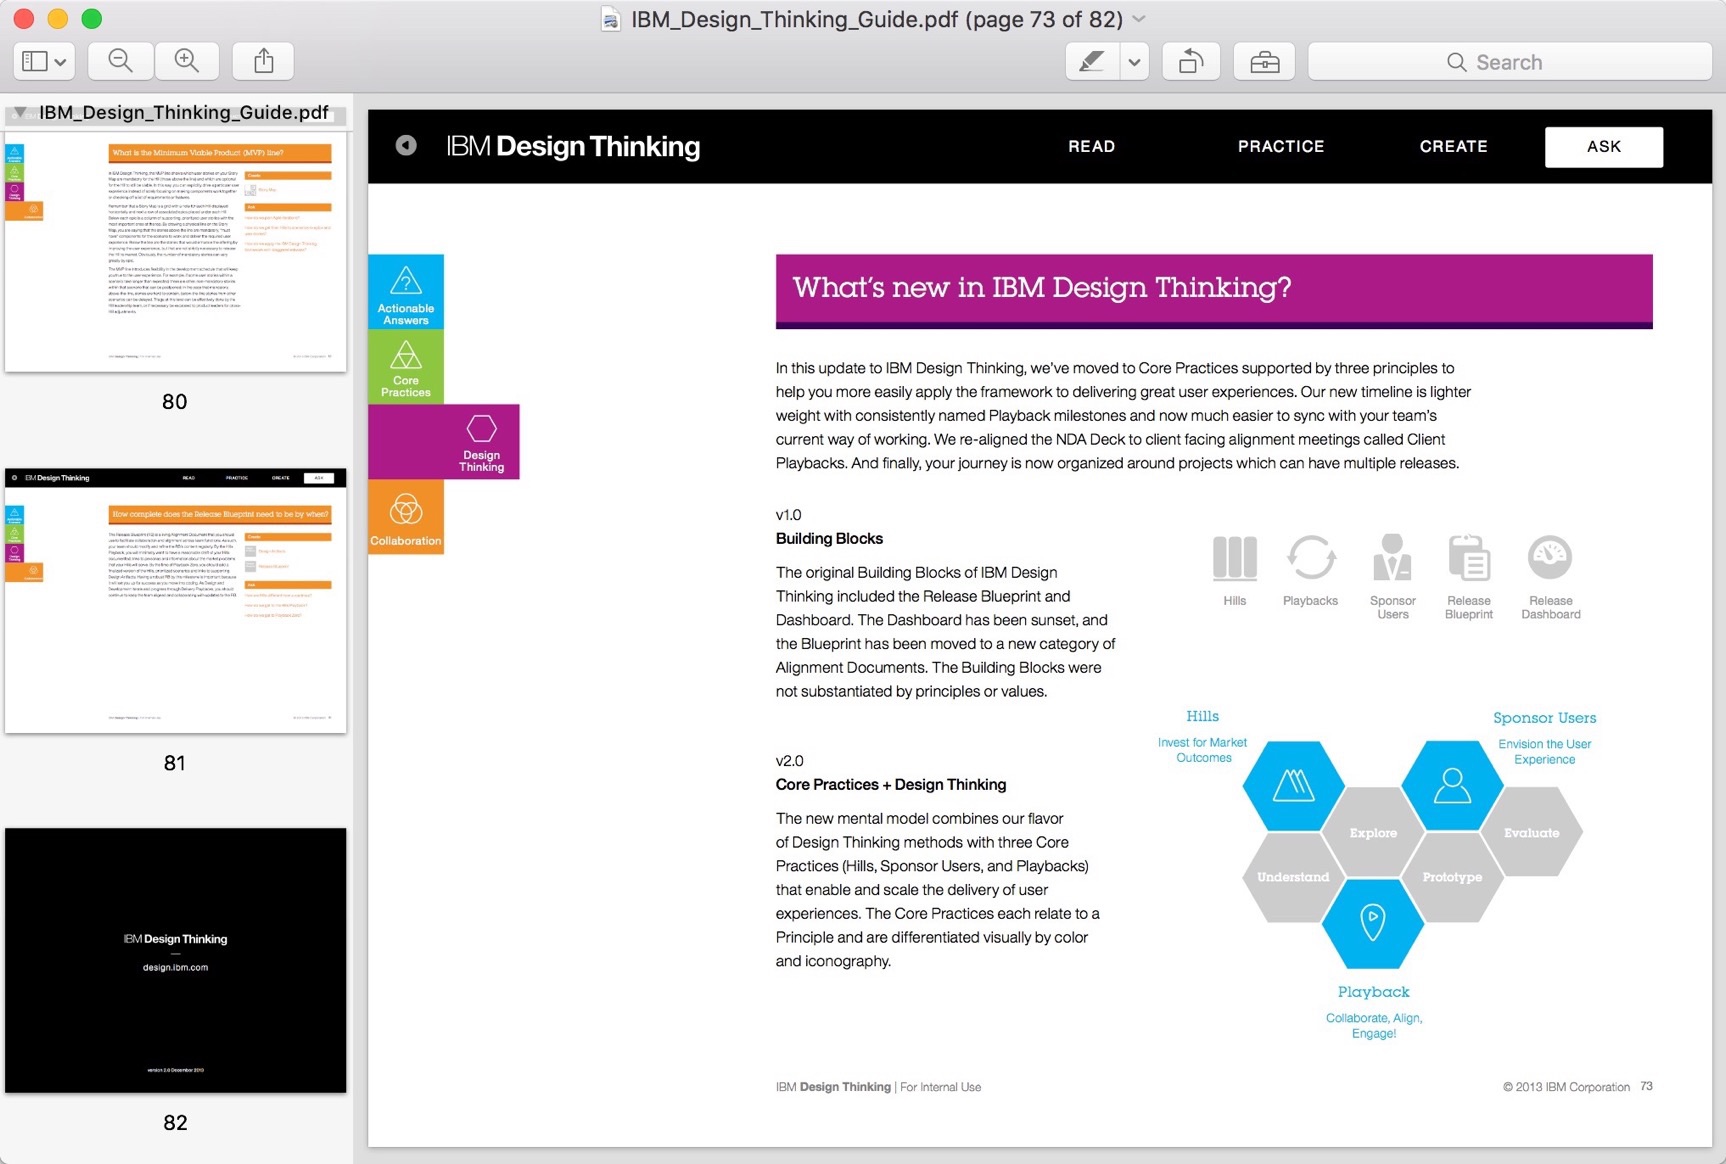1726x1164 pixels.
Task: Click the blue Playback hexagon icon
Action: pos(1373,923)
